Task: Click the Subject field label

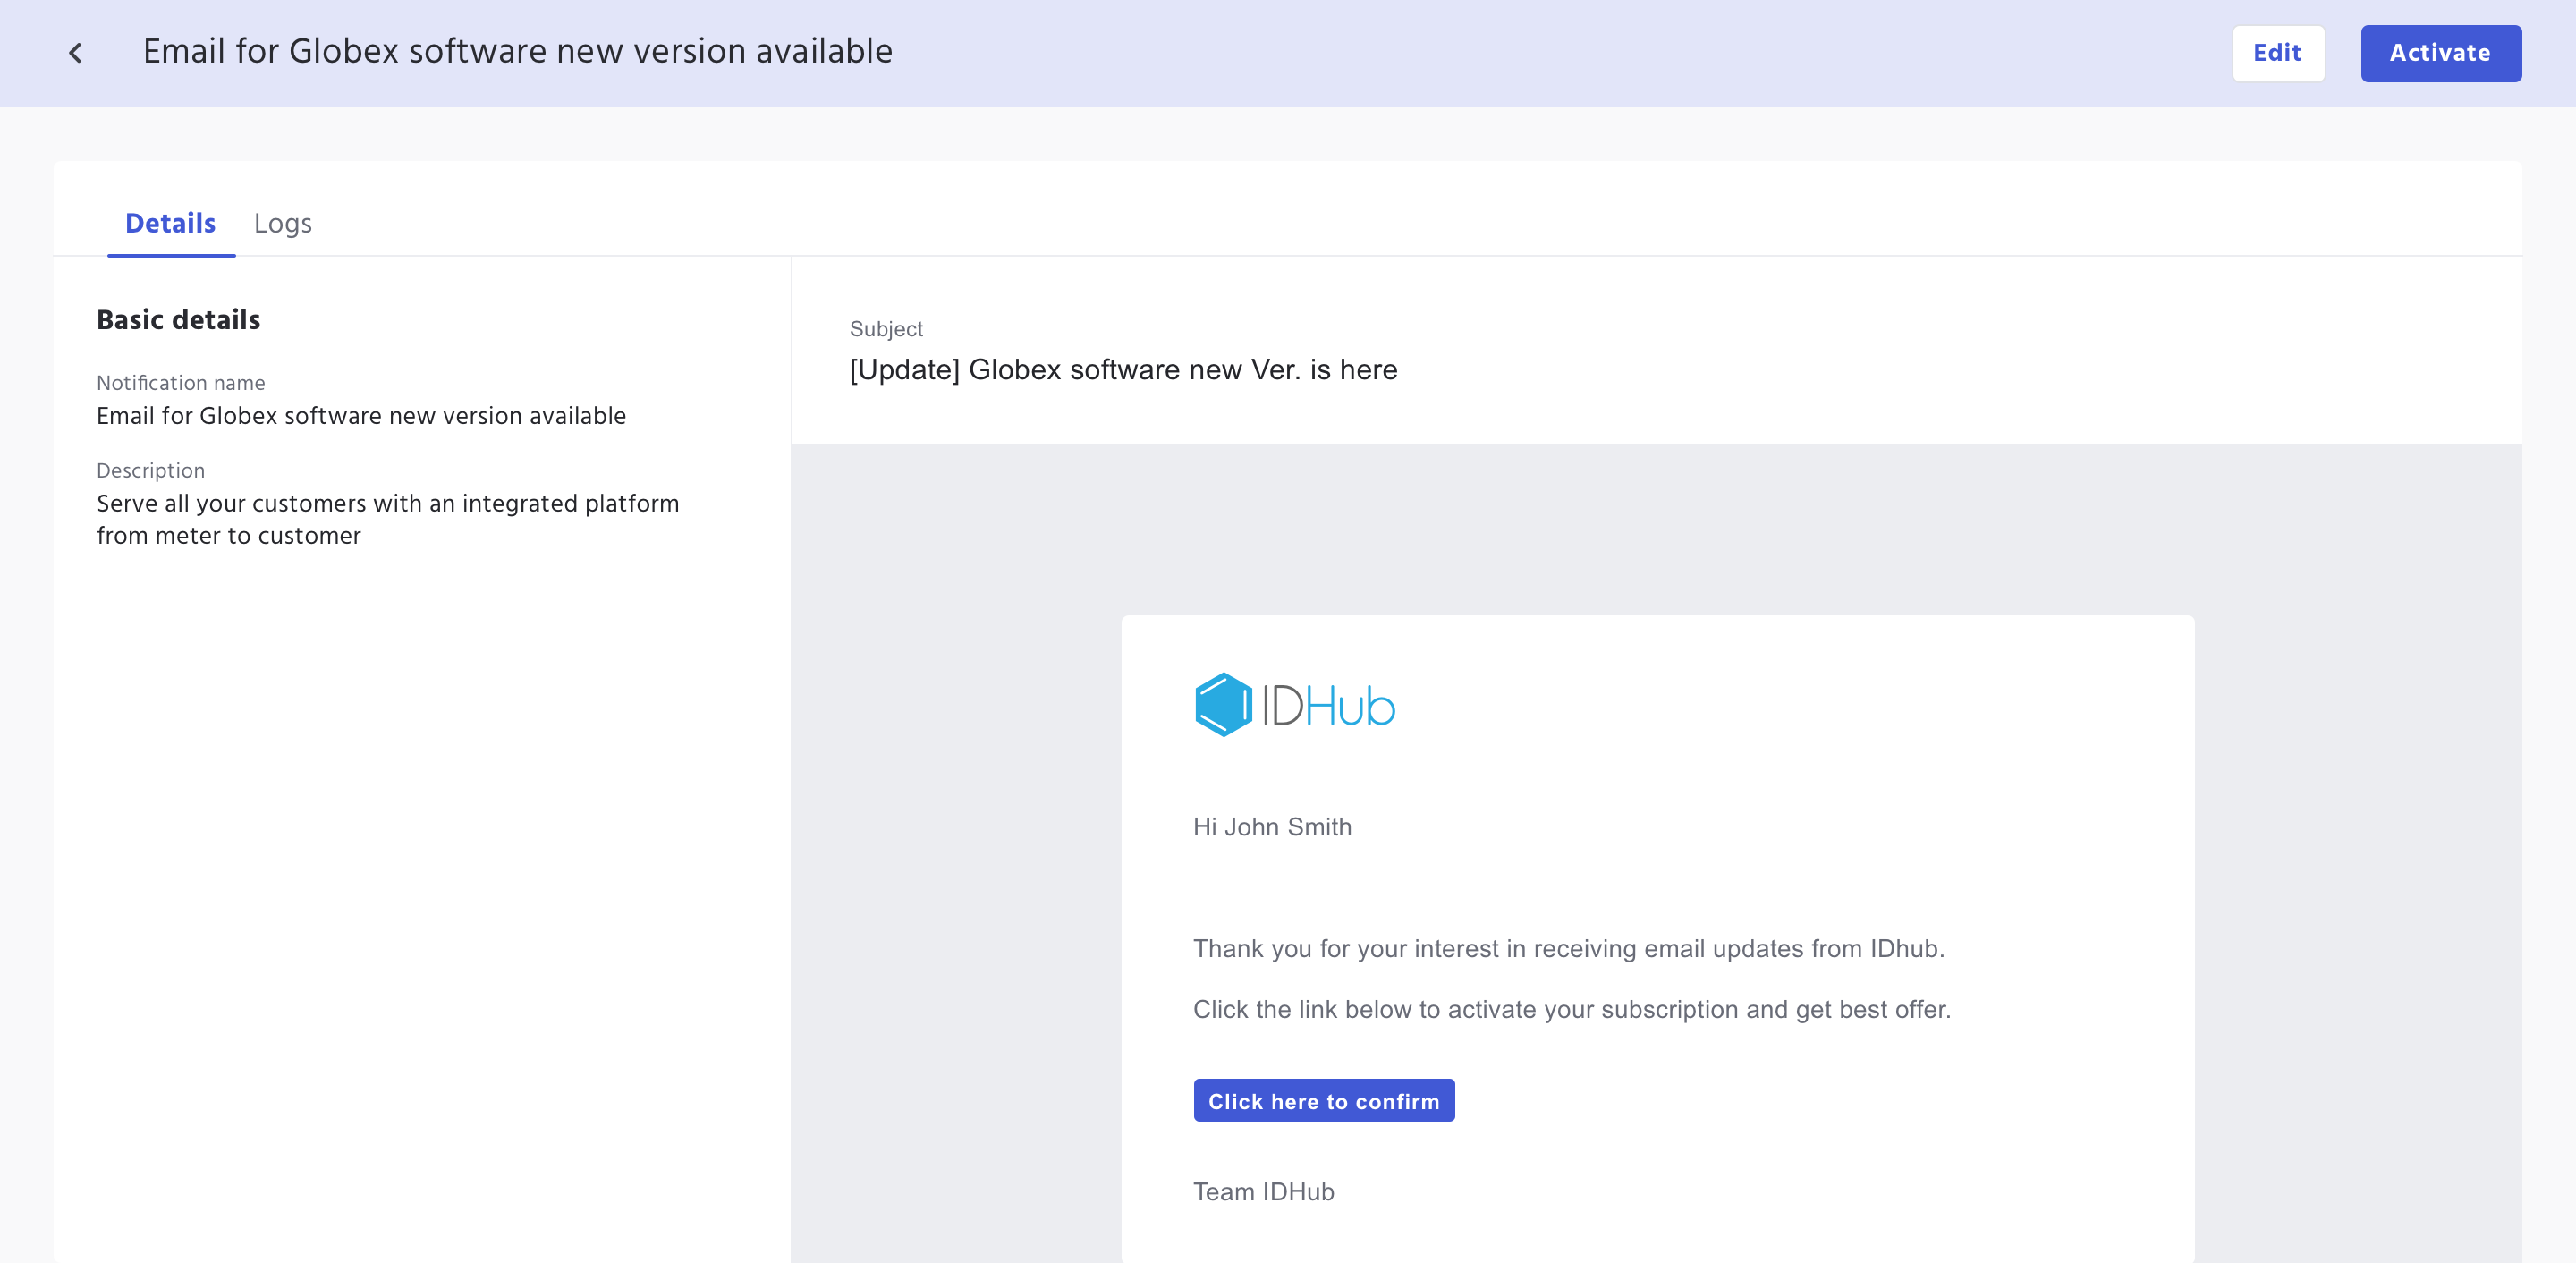Action: coord(885,329)
